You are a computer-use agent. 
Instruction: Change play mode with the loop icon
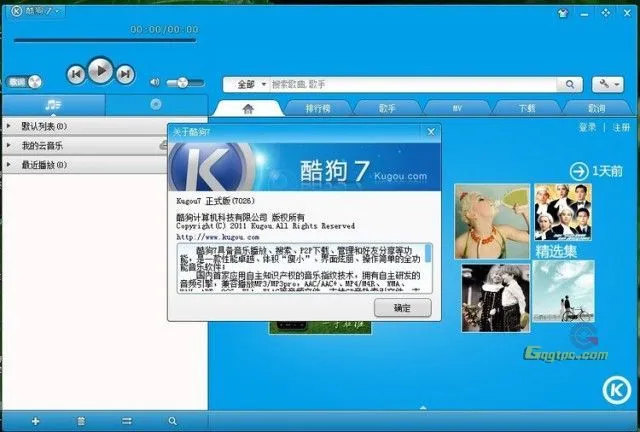click(x=127, y=421)
